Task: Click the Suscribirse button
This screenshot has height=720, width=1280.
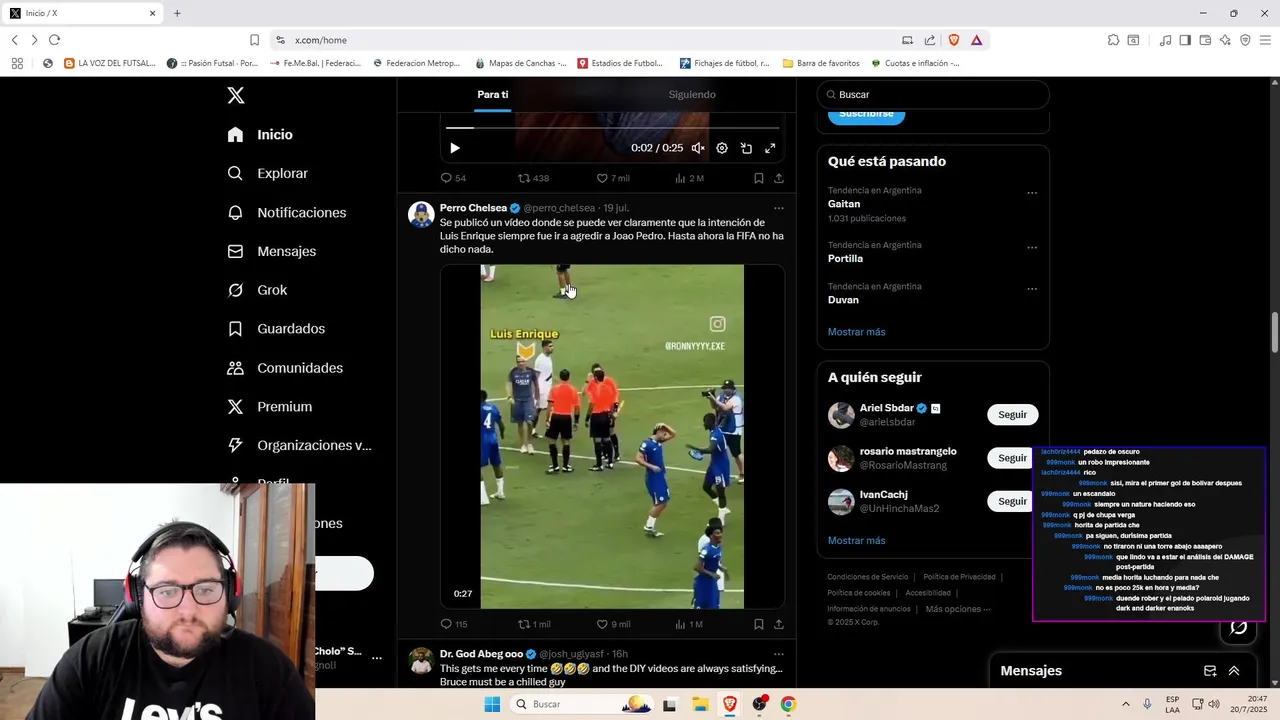Action: (866, 114)
